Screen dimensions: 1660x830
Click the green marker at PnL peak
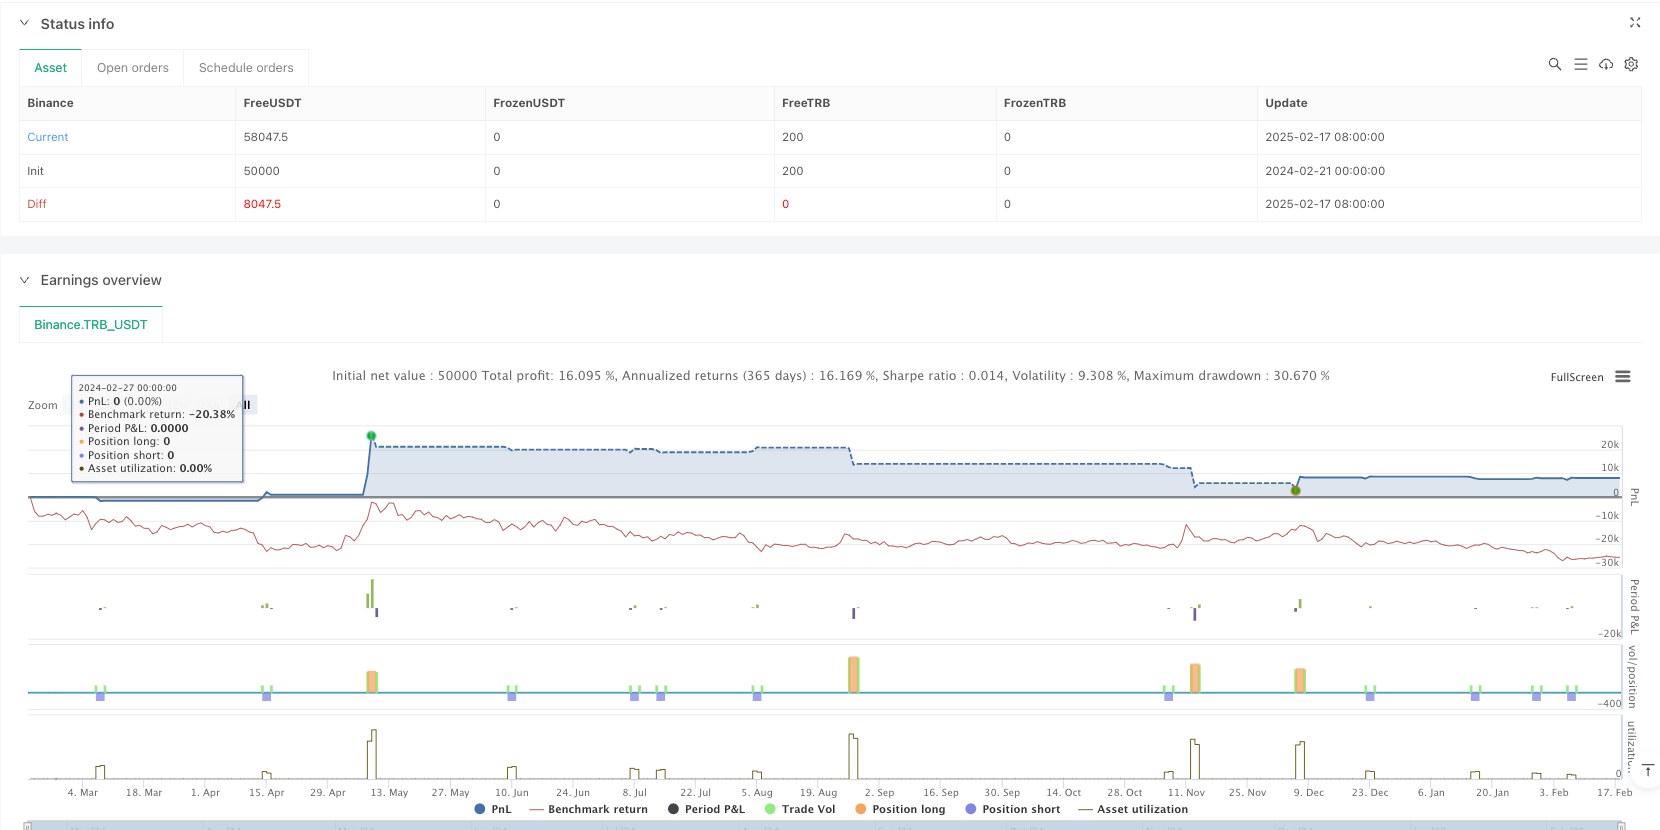point(371,436)
